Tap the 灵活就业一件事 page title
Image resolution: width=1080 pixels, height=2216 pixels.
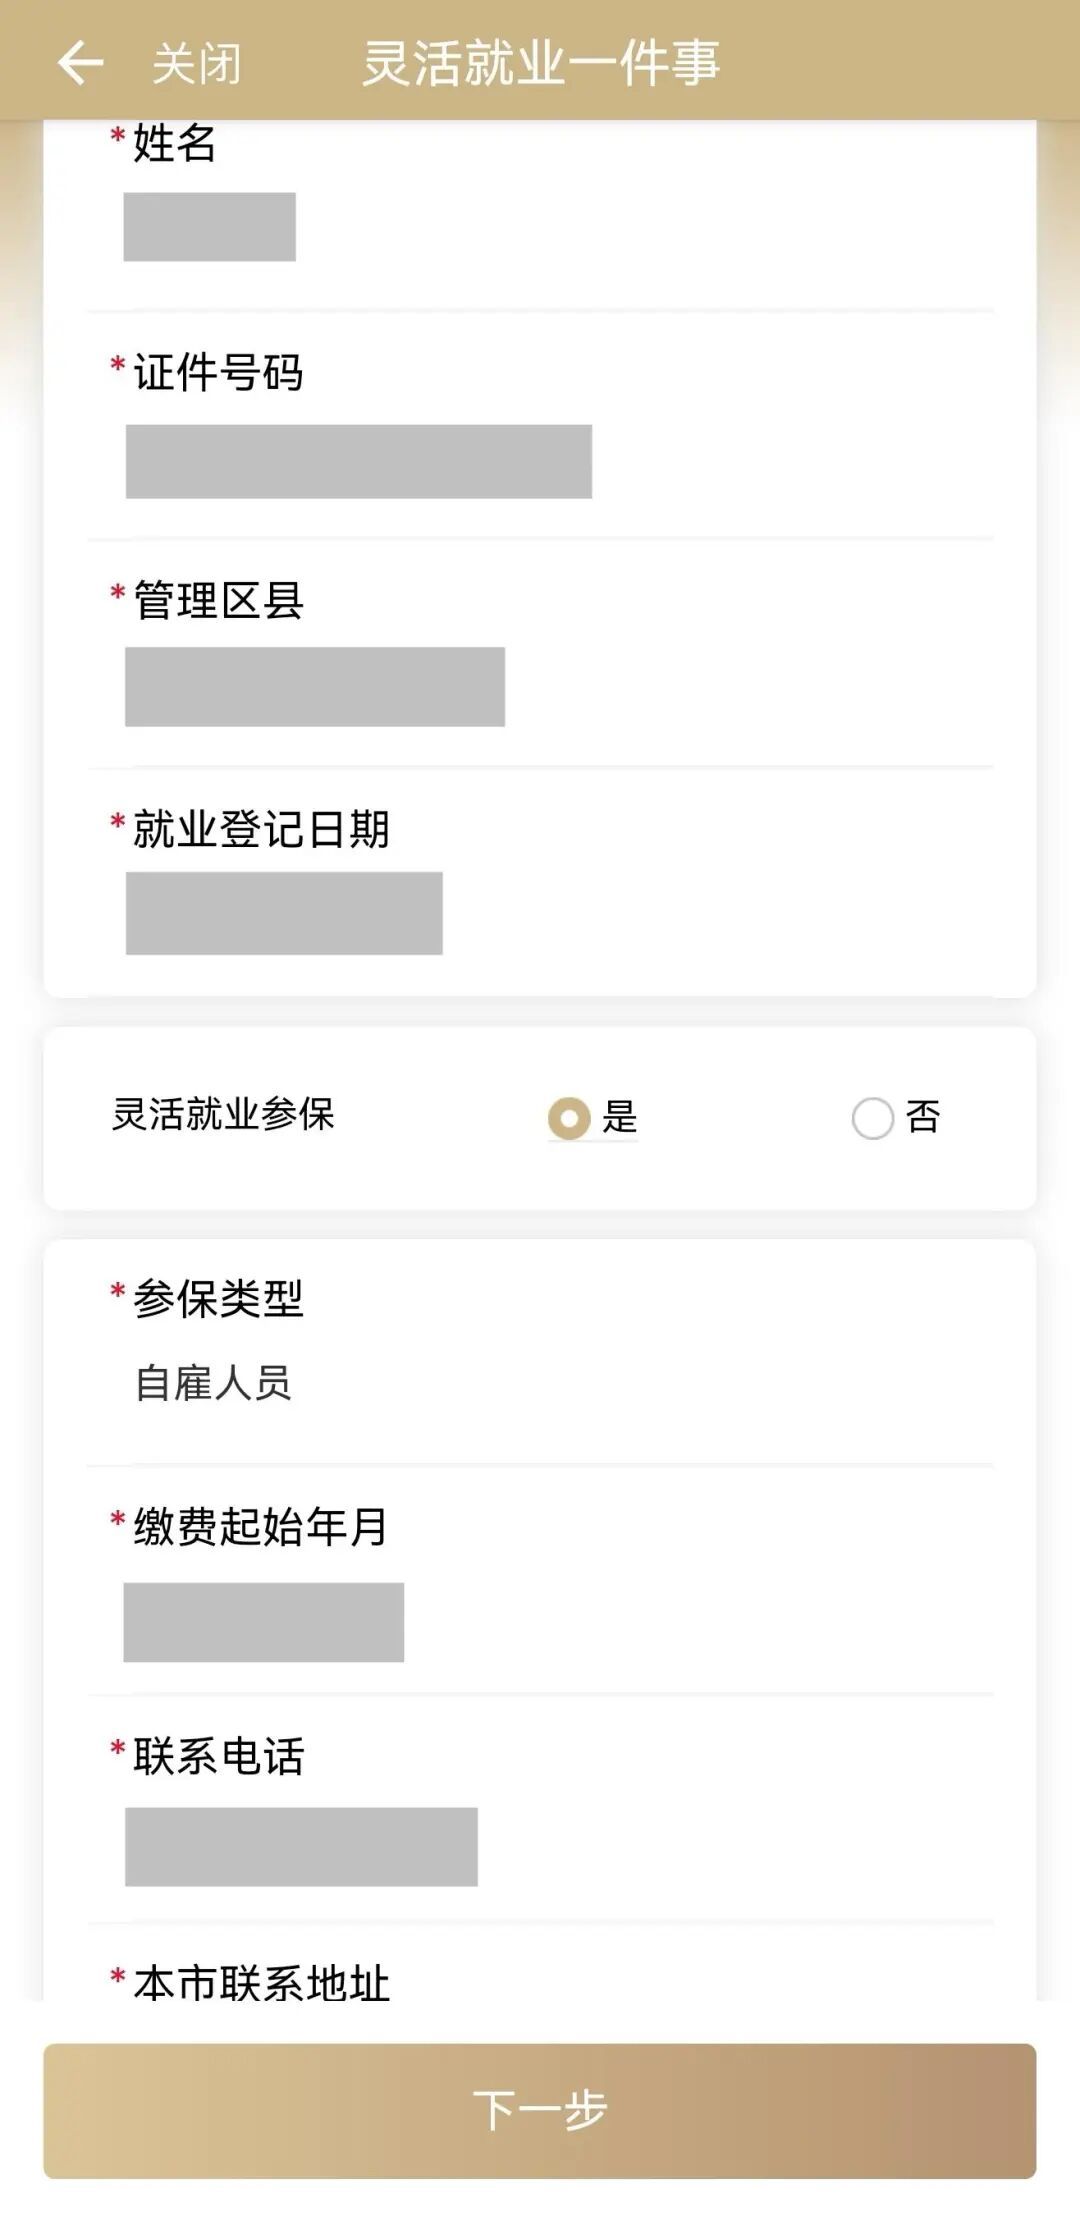coord(540,62)
